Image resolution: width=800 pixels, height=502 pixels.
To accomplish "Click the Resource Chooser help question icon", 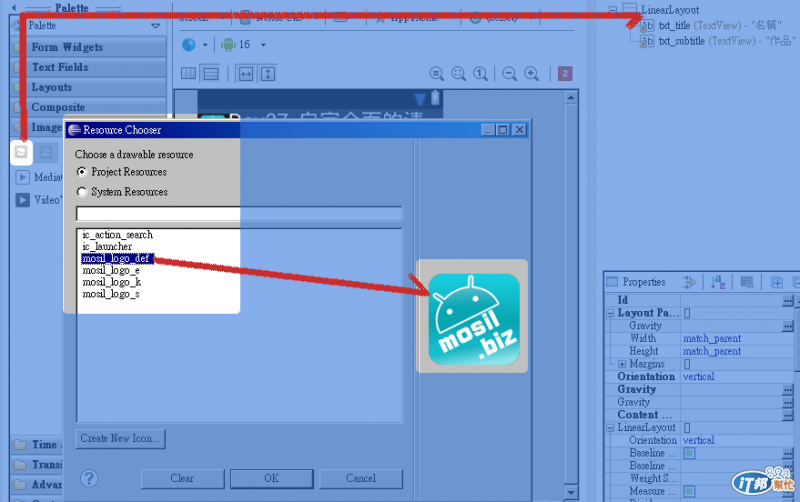I will 89,479.
